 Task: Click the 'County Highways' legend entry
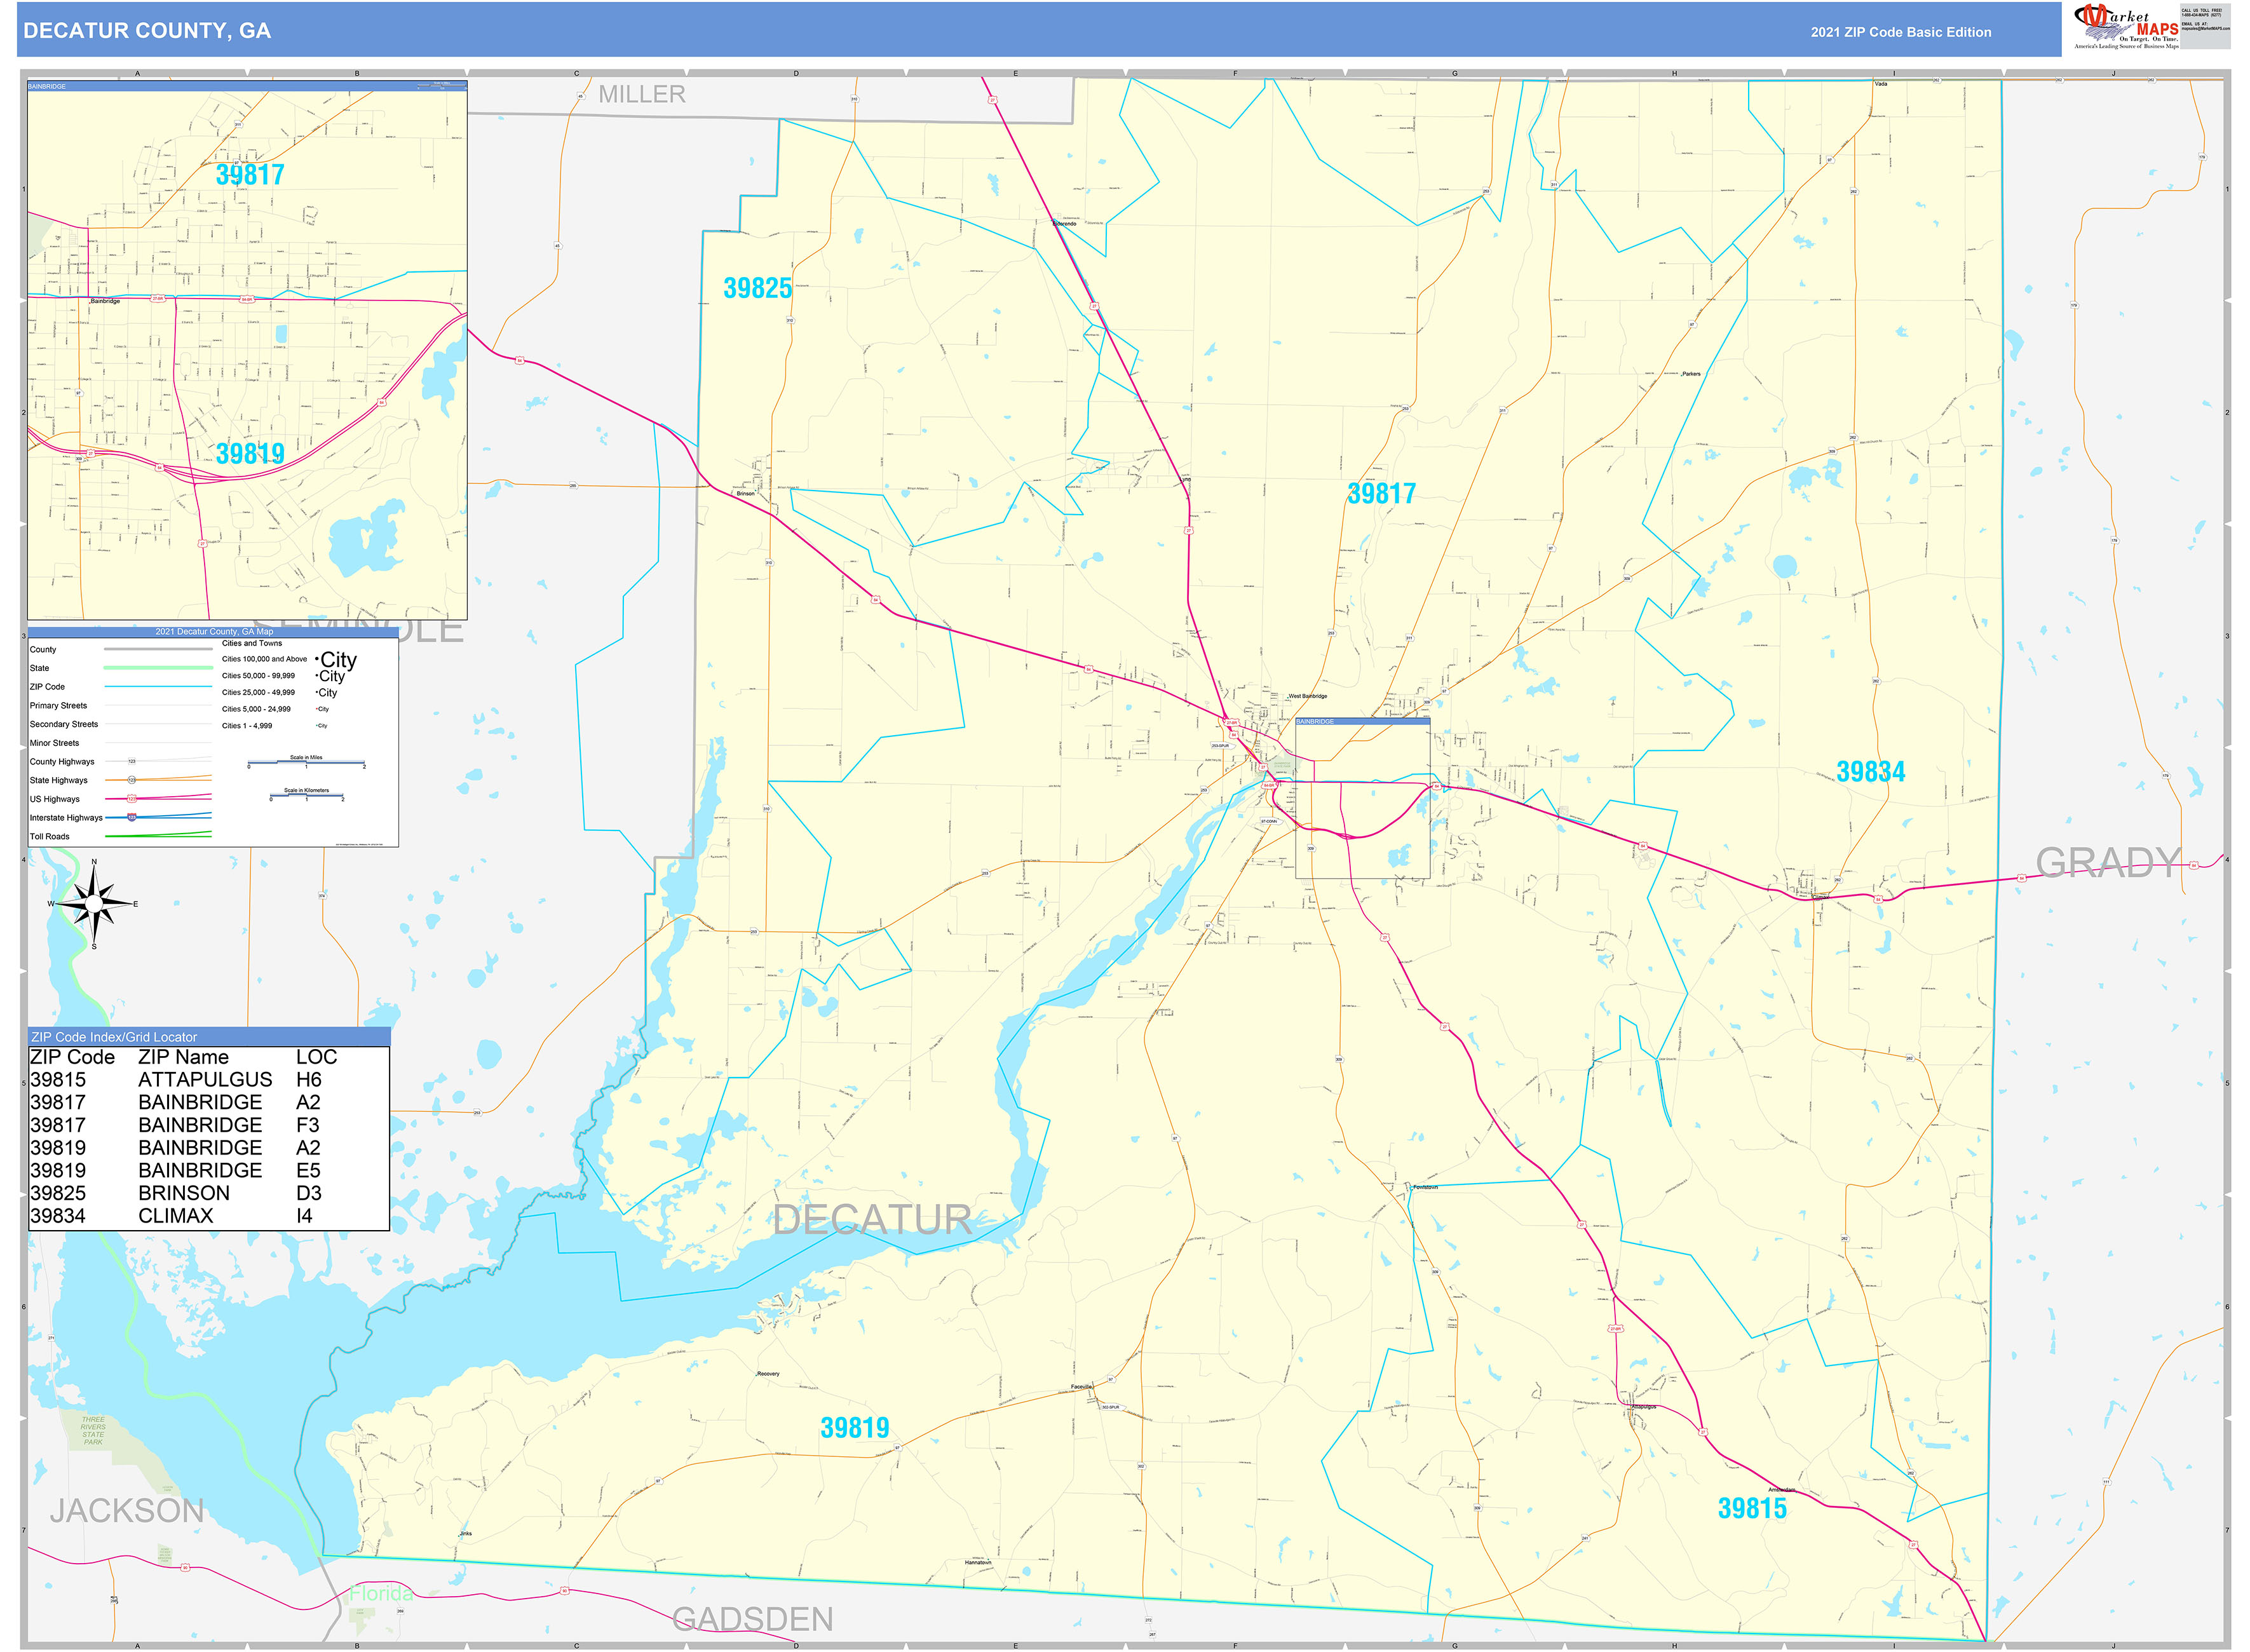[62, 762]
